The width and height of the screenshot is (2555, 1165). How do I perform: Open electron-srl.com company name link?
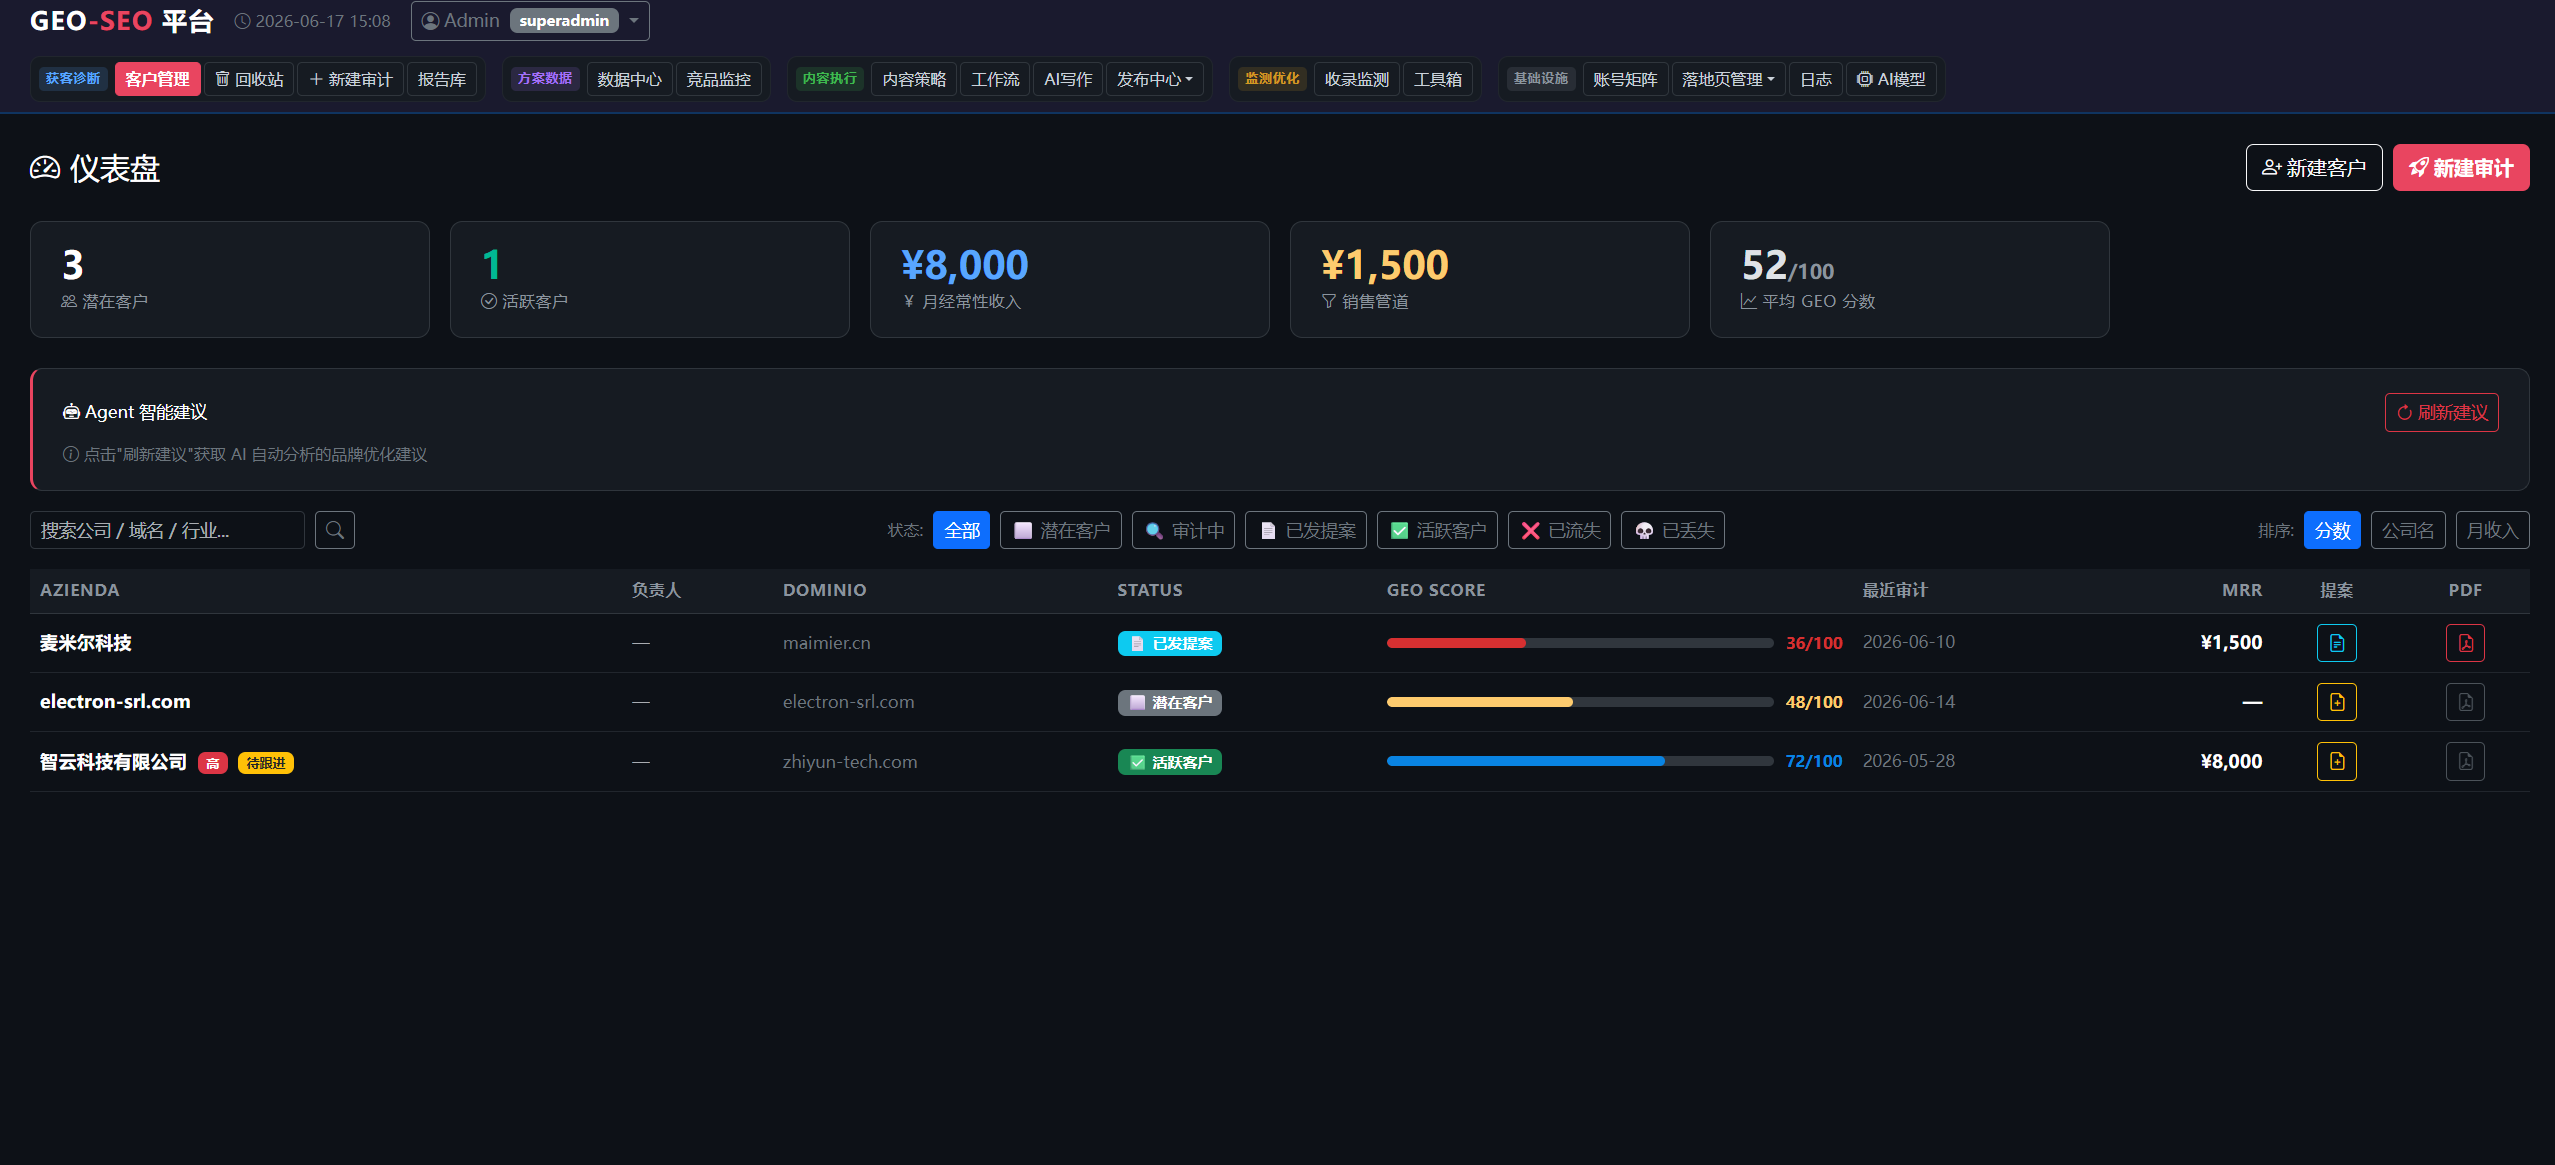(x=115, y=702)
